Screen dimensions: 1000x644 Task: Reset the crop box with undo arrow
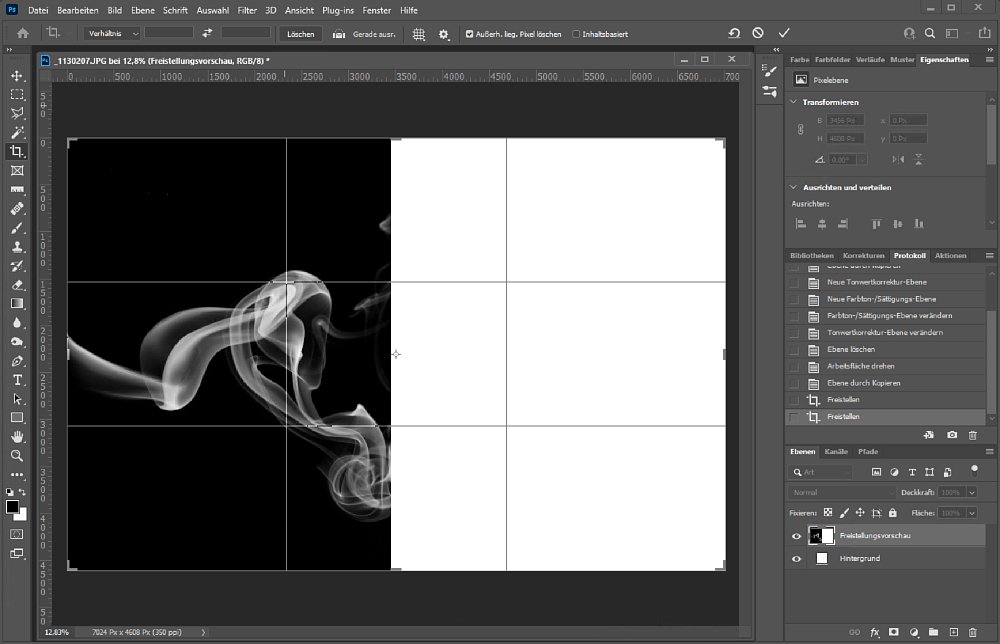coord(734,33)
